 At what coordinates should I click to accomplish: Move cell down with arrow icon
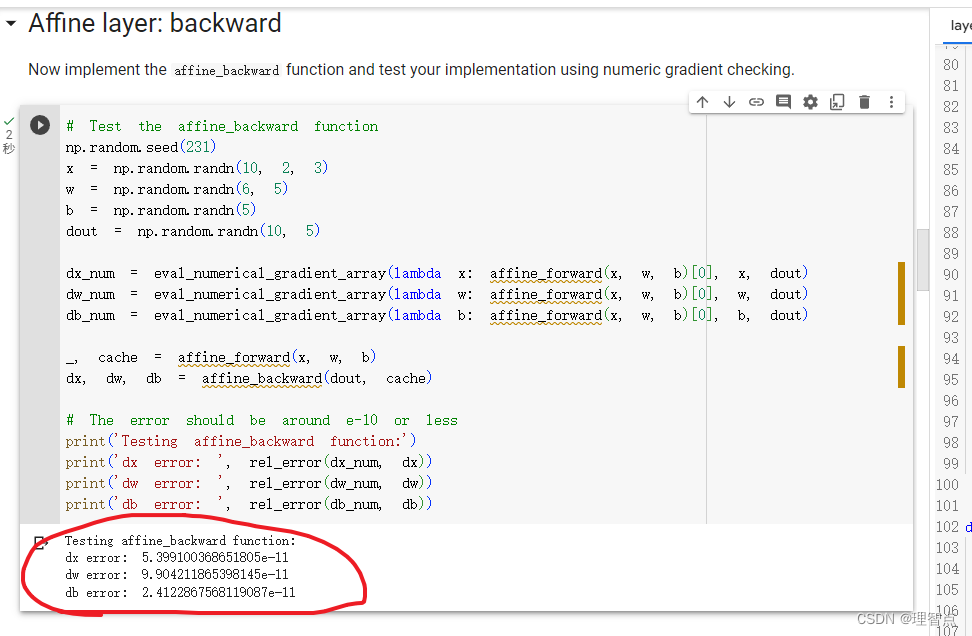(x=729, y=102)
